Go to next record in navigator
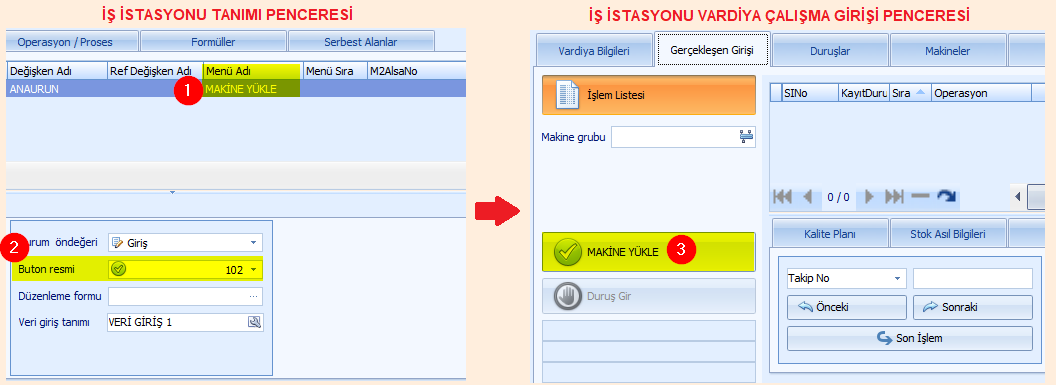The height and width of the screenshot is (385, 1056). tap(869, 197)
